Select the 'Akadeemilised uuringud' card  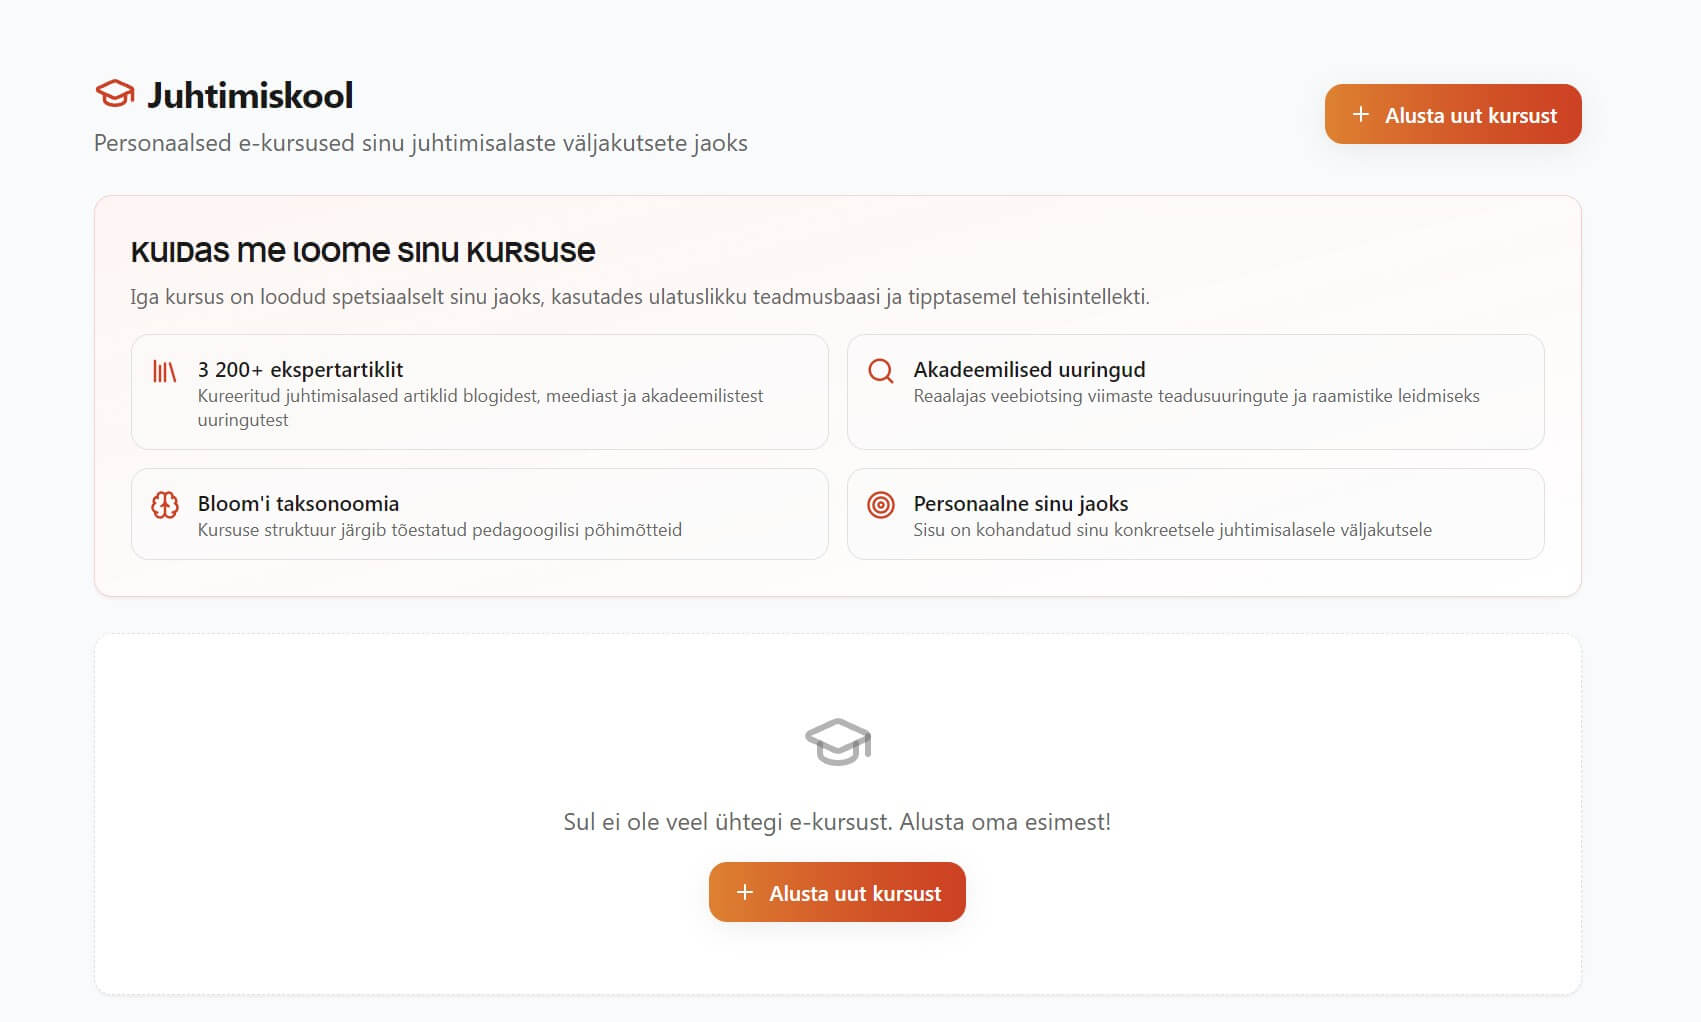[x=1195, y=392]
